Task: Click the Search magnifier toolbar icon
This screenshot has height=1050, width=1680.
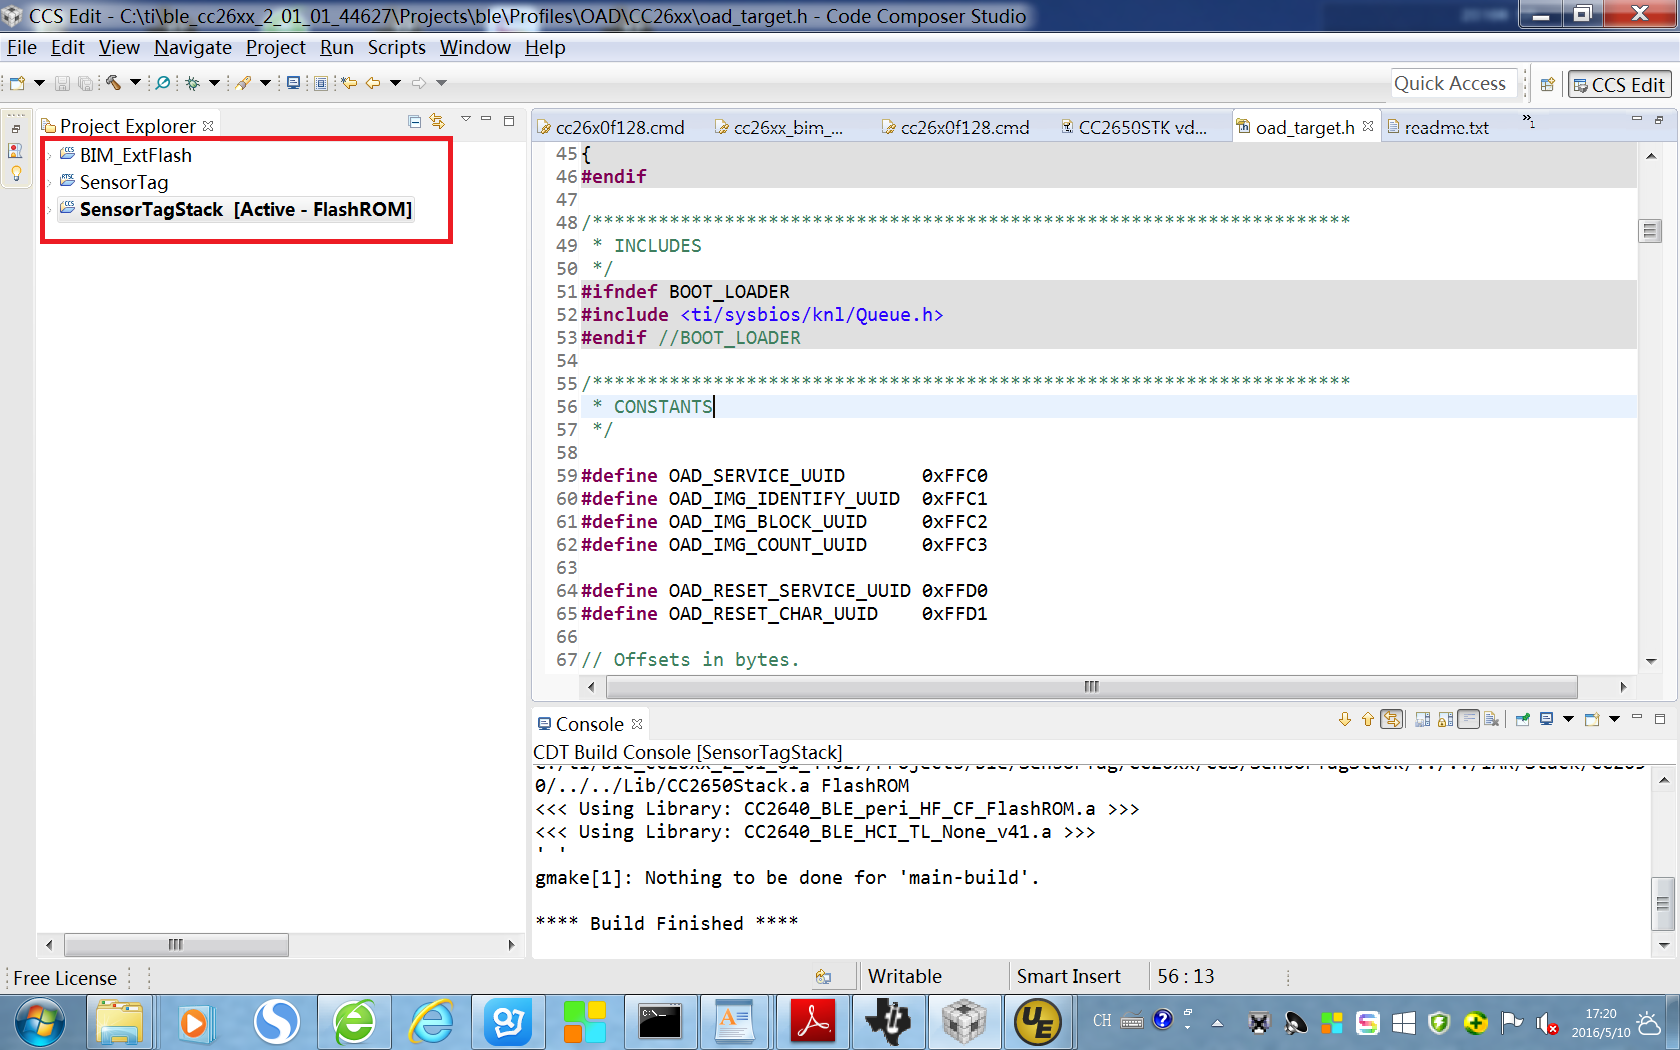Action: point(163,83)
